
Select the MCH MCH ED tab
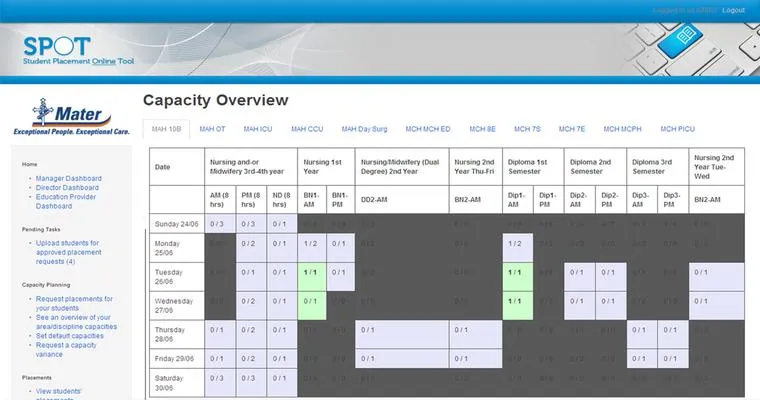(x=428, y=129)
